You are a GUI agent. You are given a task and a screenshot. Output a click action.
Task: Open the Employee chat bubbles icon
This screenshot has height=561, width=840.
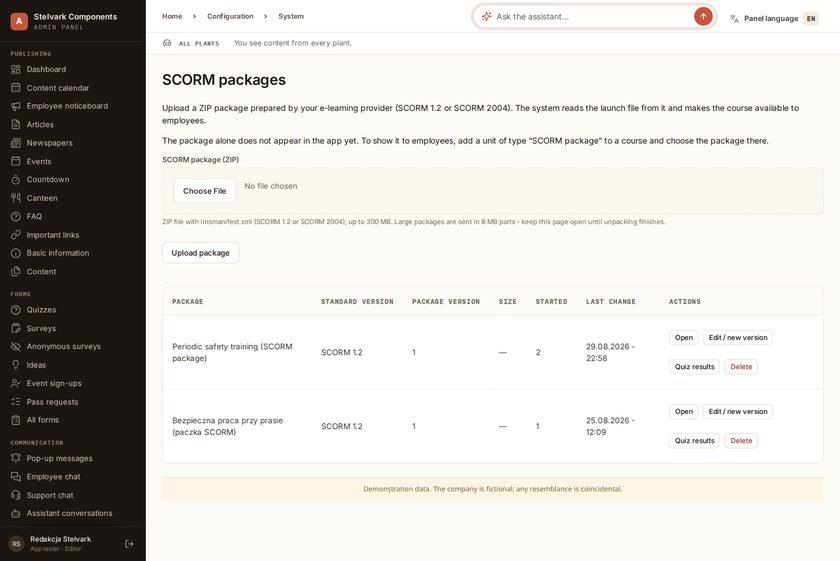point(16,476)
